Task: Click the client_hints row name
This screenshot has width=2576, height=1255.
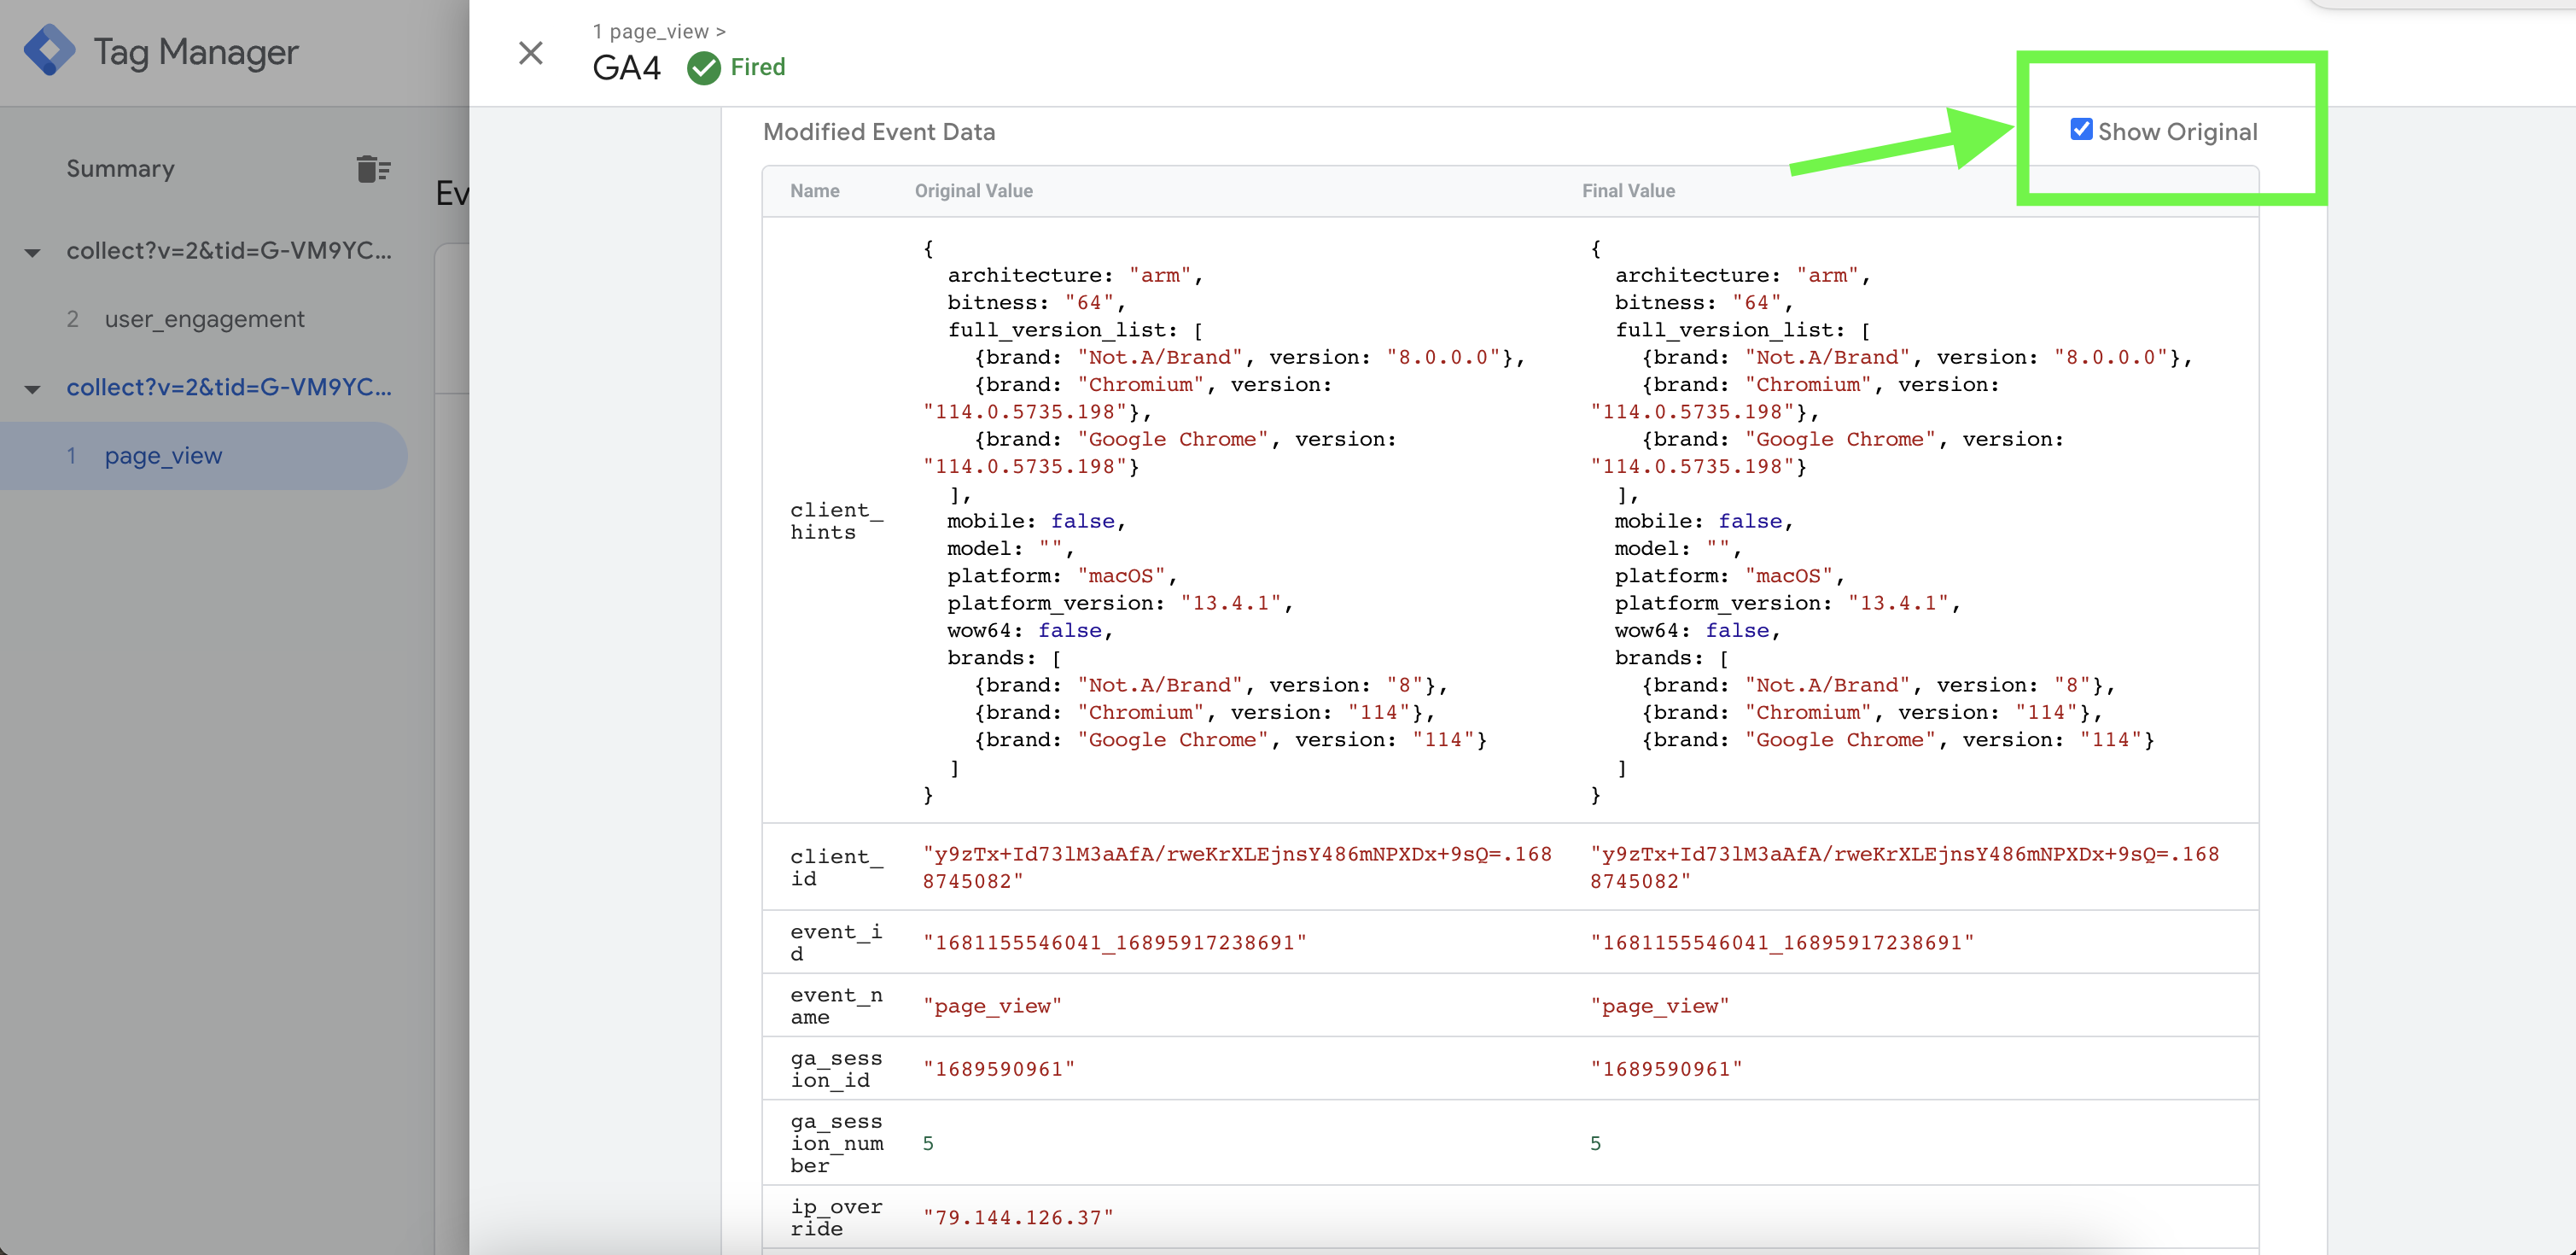Action: coord(837,521)
